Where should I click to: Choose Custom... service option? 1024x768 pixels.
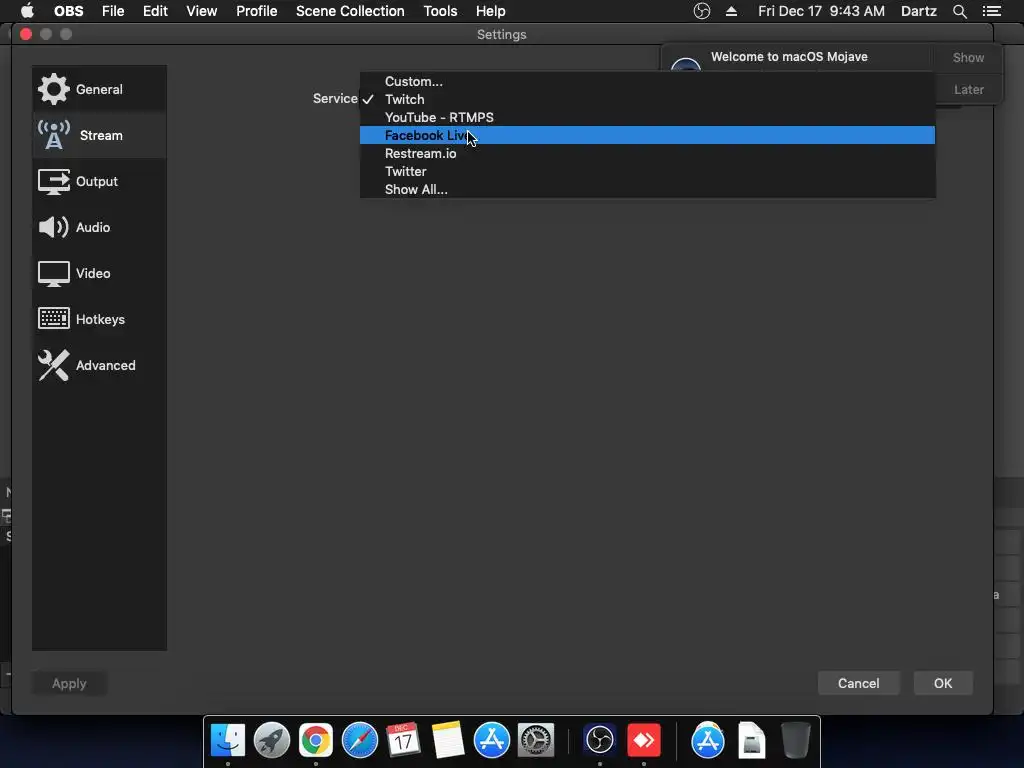647,82
